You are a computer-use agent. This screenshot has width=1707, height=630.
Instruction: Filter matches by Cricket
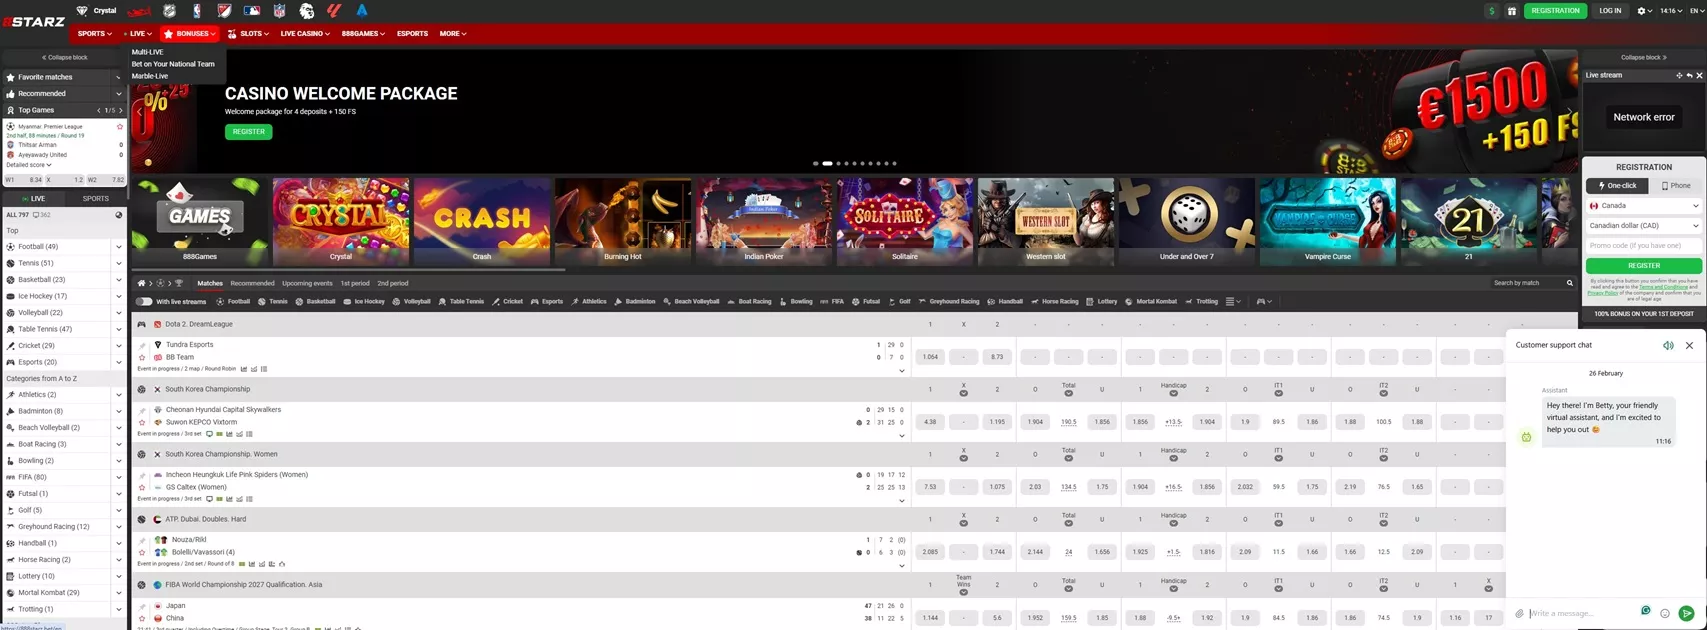(507, 301)
